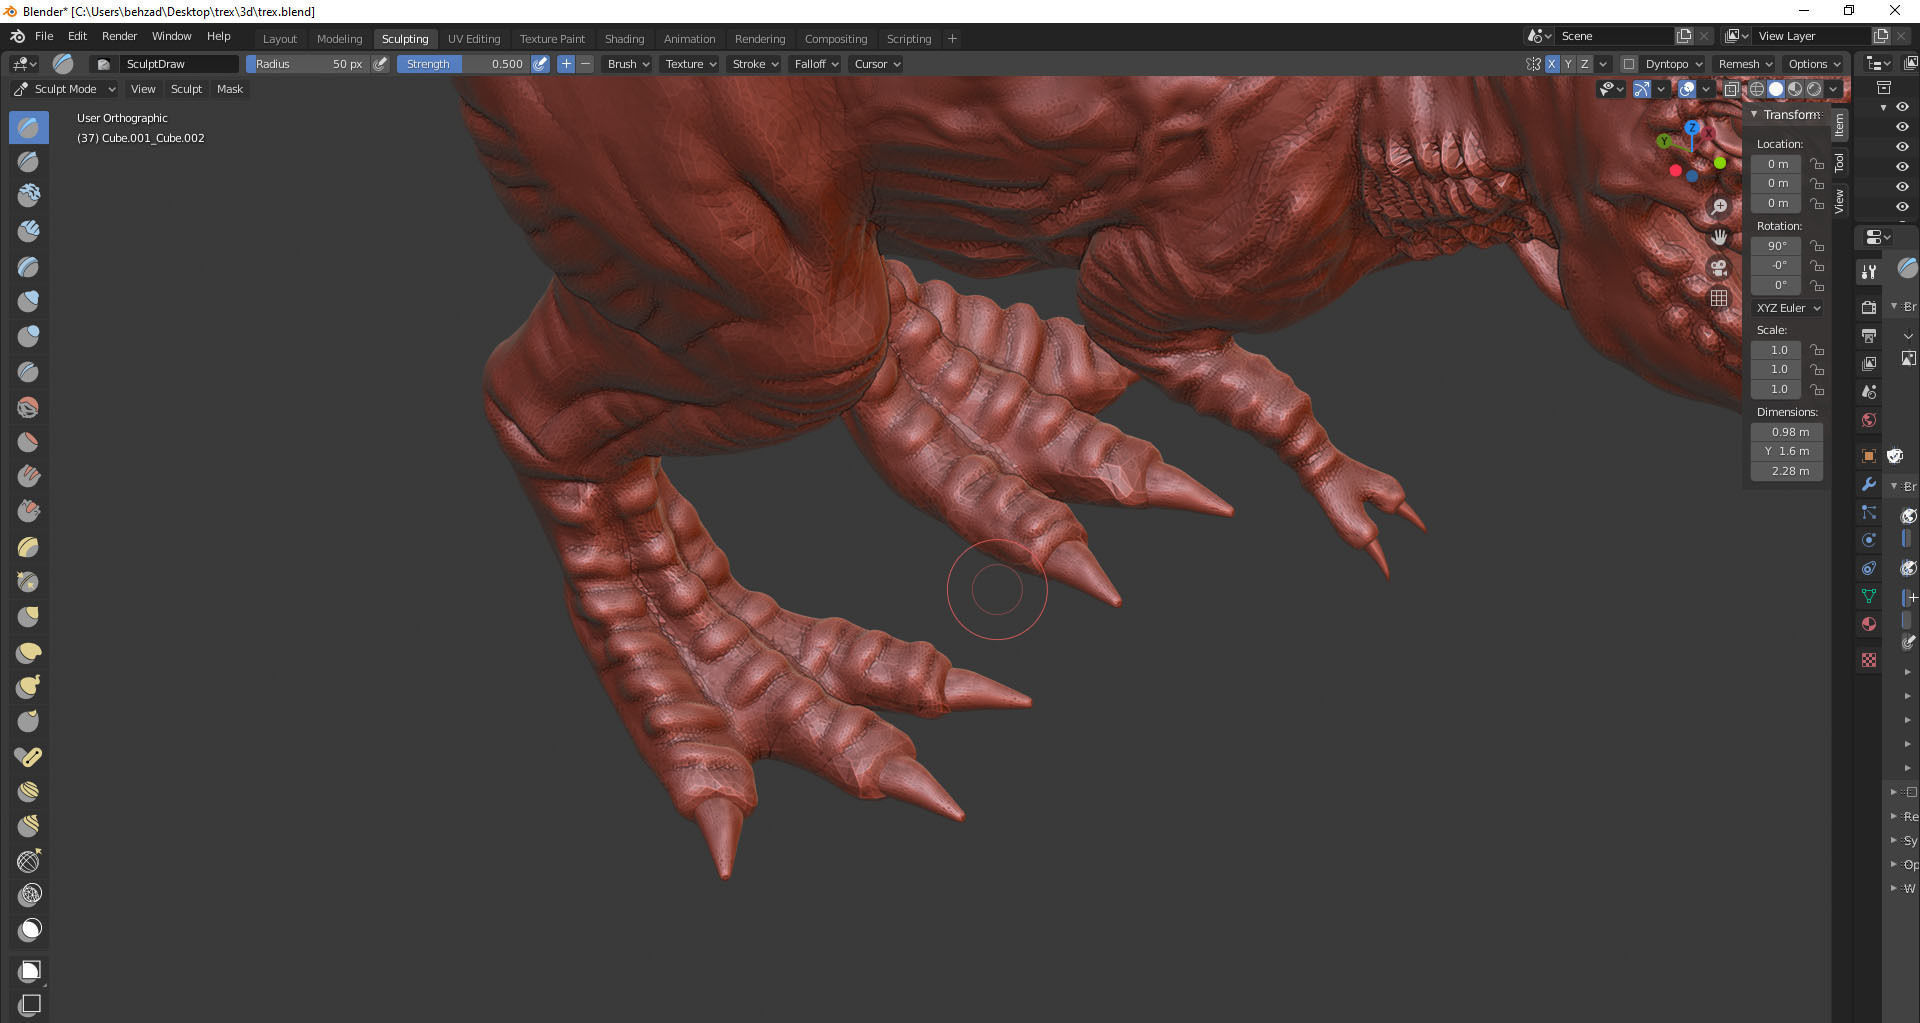Set brush direction to Subtract (minus)
Screen dimensions: 1920x1023
click(586, 64)
